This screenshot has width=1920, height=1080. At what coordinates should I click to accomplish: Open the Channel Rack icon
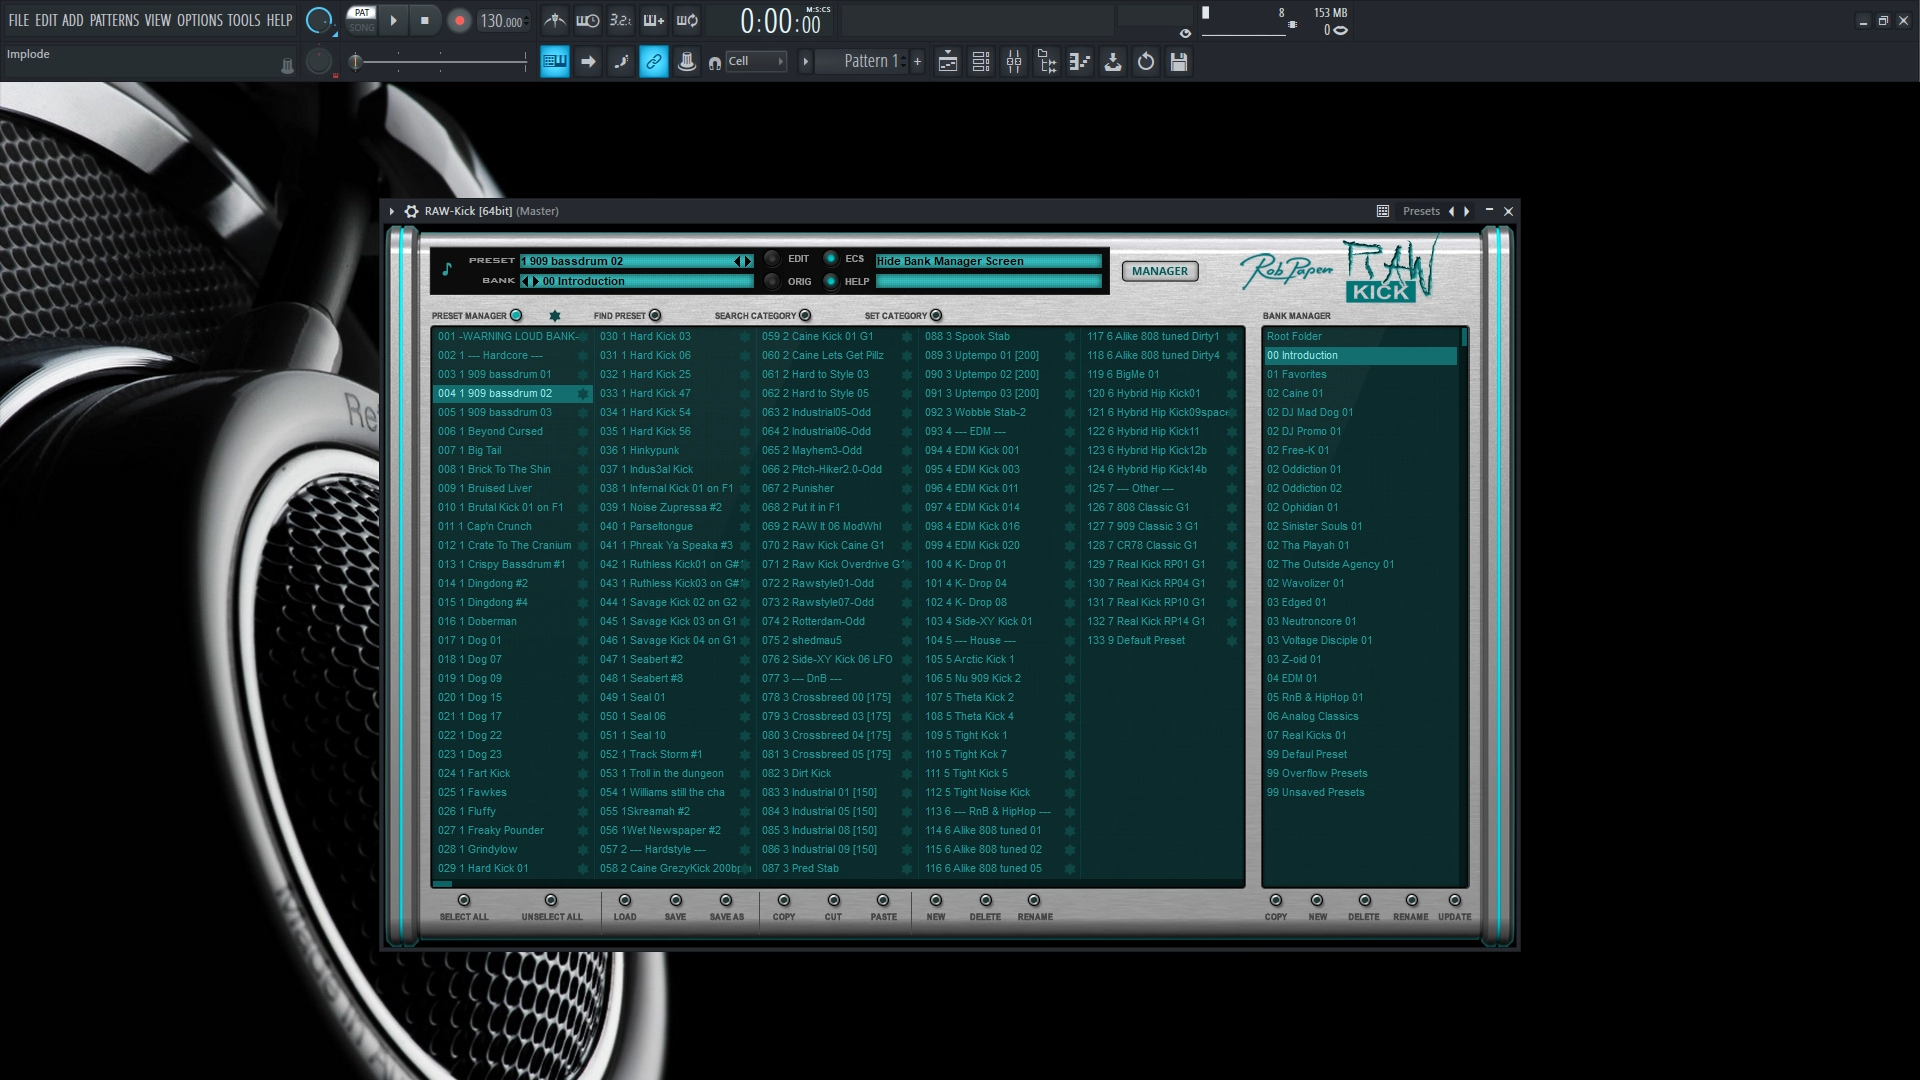coord(981,62)
